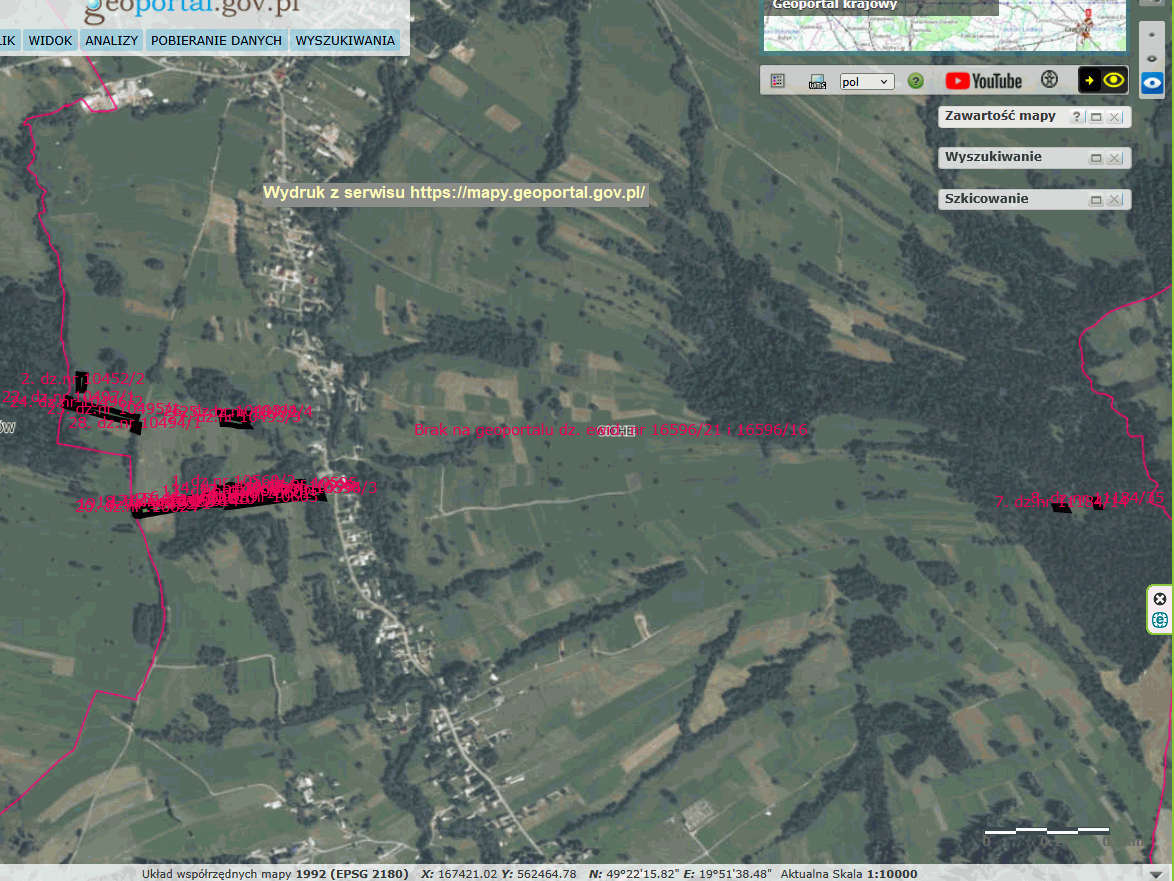This screenshot has width=1174, height=881.
Task: Toggle the blue eye visibility button
Action: point(1152,82)
